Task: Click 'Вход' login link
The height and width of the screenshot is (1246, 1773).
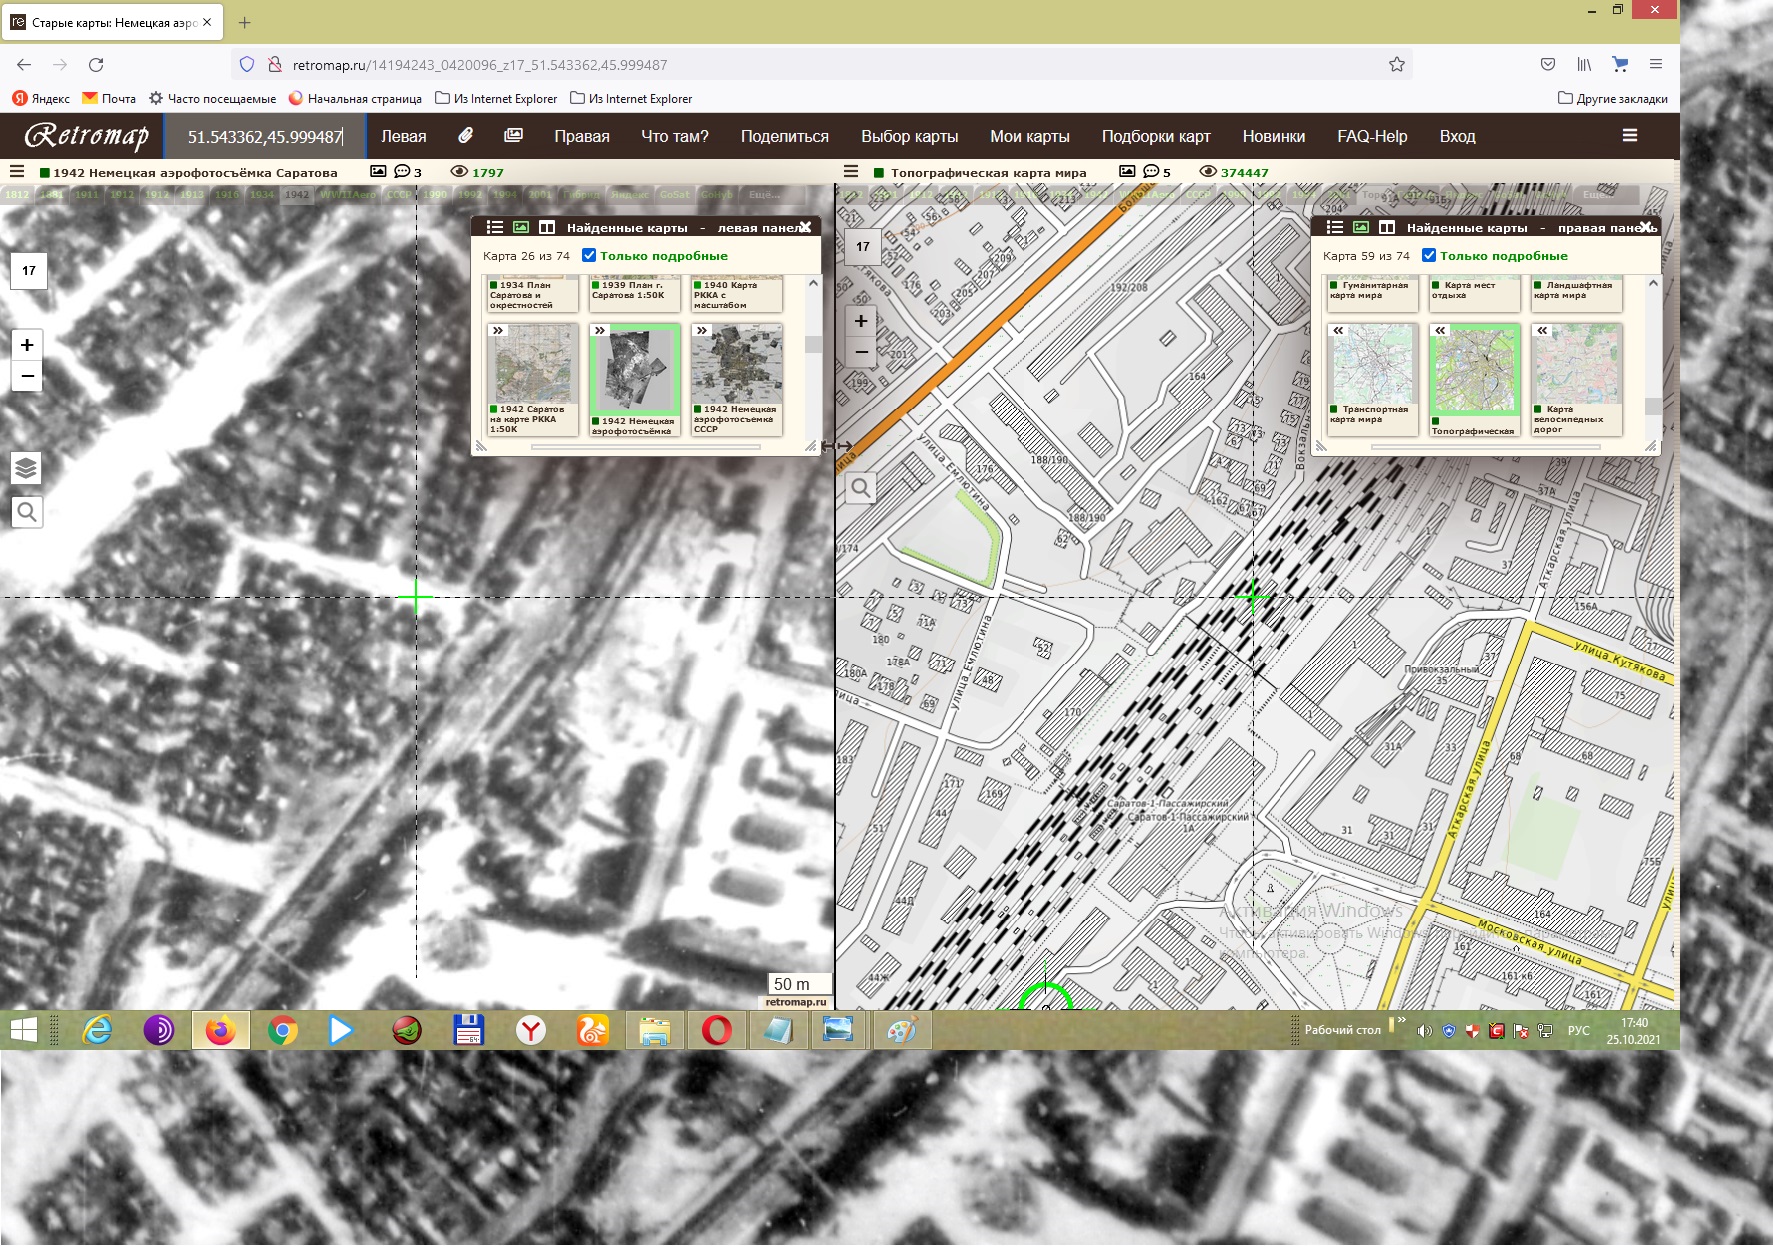Action: (x=1457, y=136)
